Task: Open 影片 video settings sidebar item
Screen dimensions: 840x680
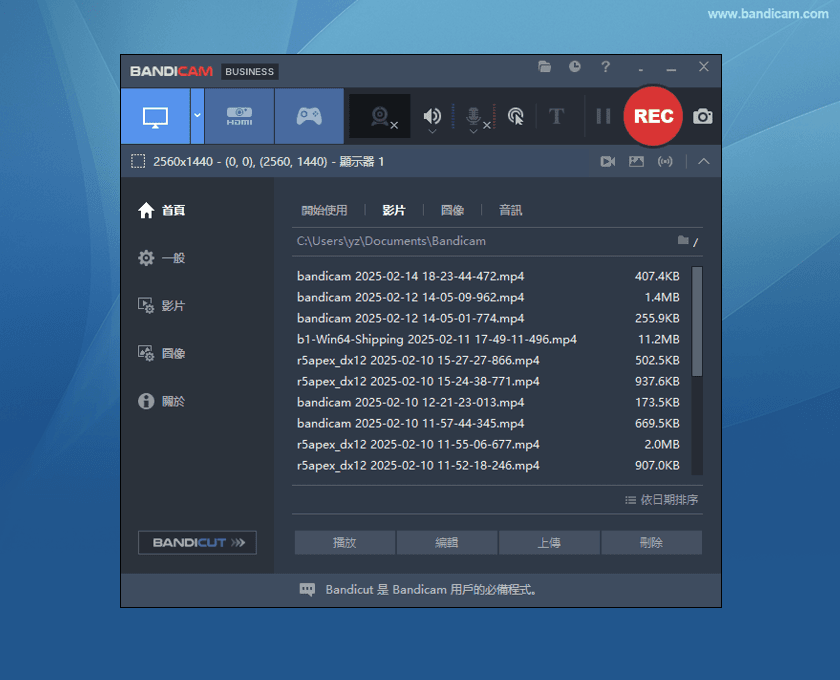Action: (161, 305)
